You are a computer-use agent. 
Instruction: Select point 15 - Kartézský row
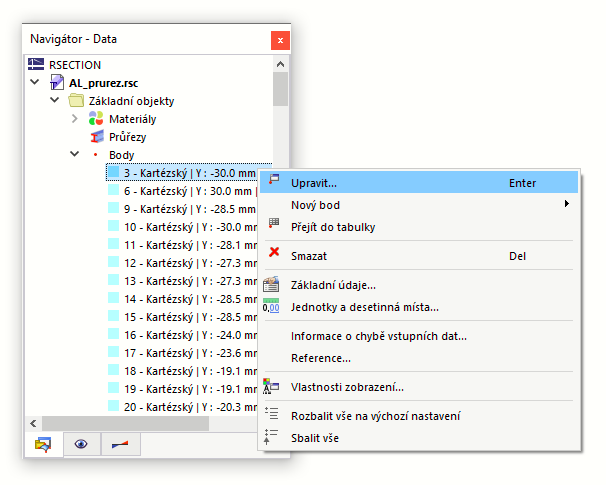(182, 317)
